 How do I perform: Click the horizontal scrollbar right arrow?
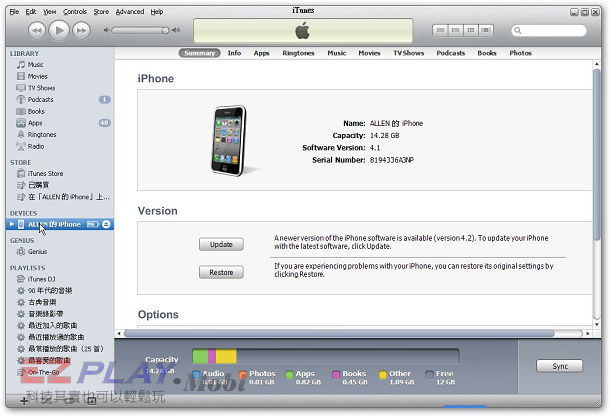[x=588, y=334]
